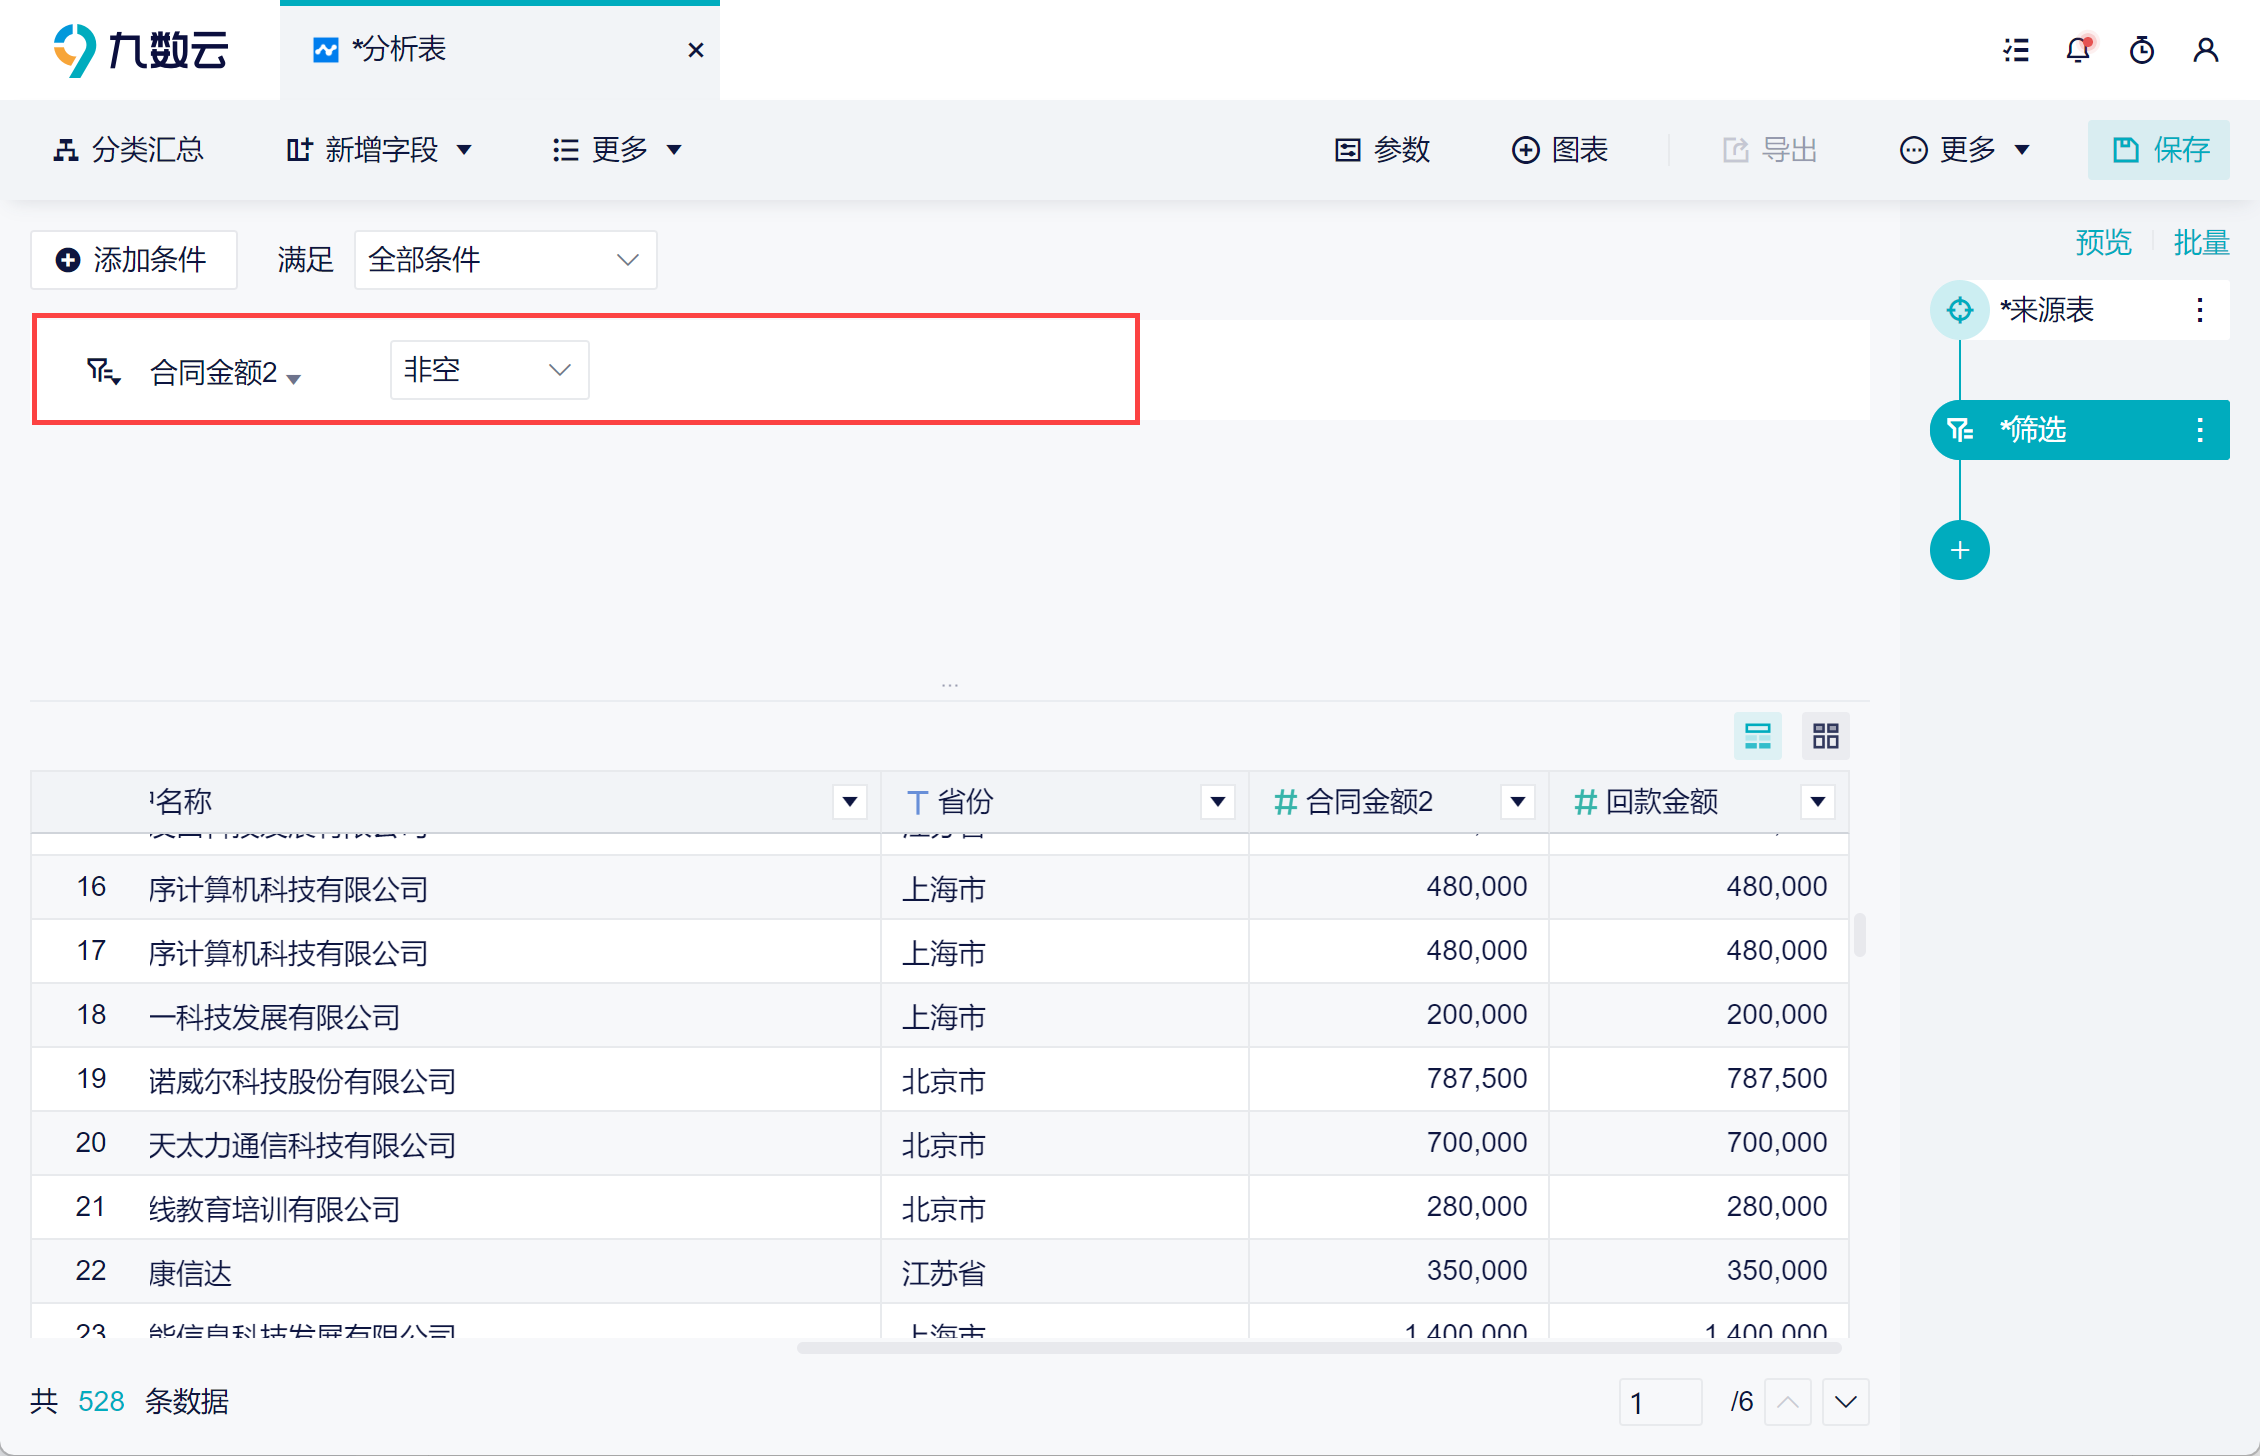Click the 保存 button

pyautogui.click(x=2158, y=150)
